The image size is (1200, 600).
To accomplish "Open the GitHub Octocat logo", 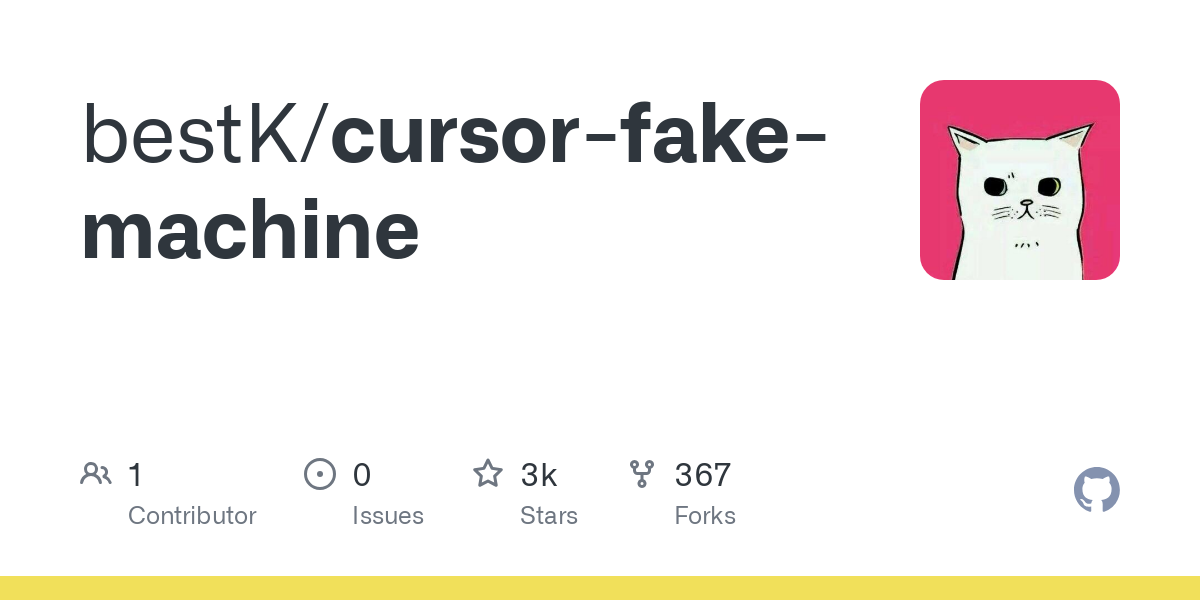I will click(x=1097, y=490).
